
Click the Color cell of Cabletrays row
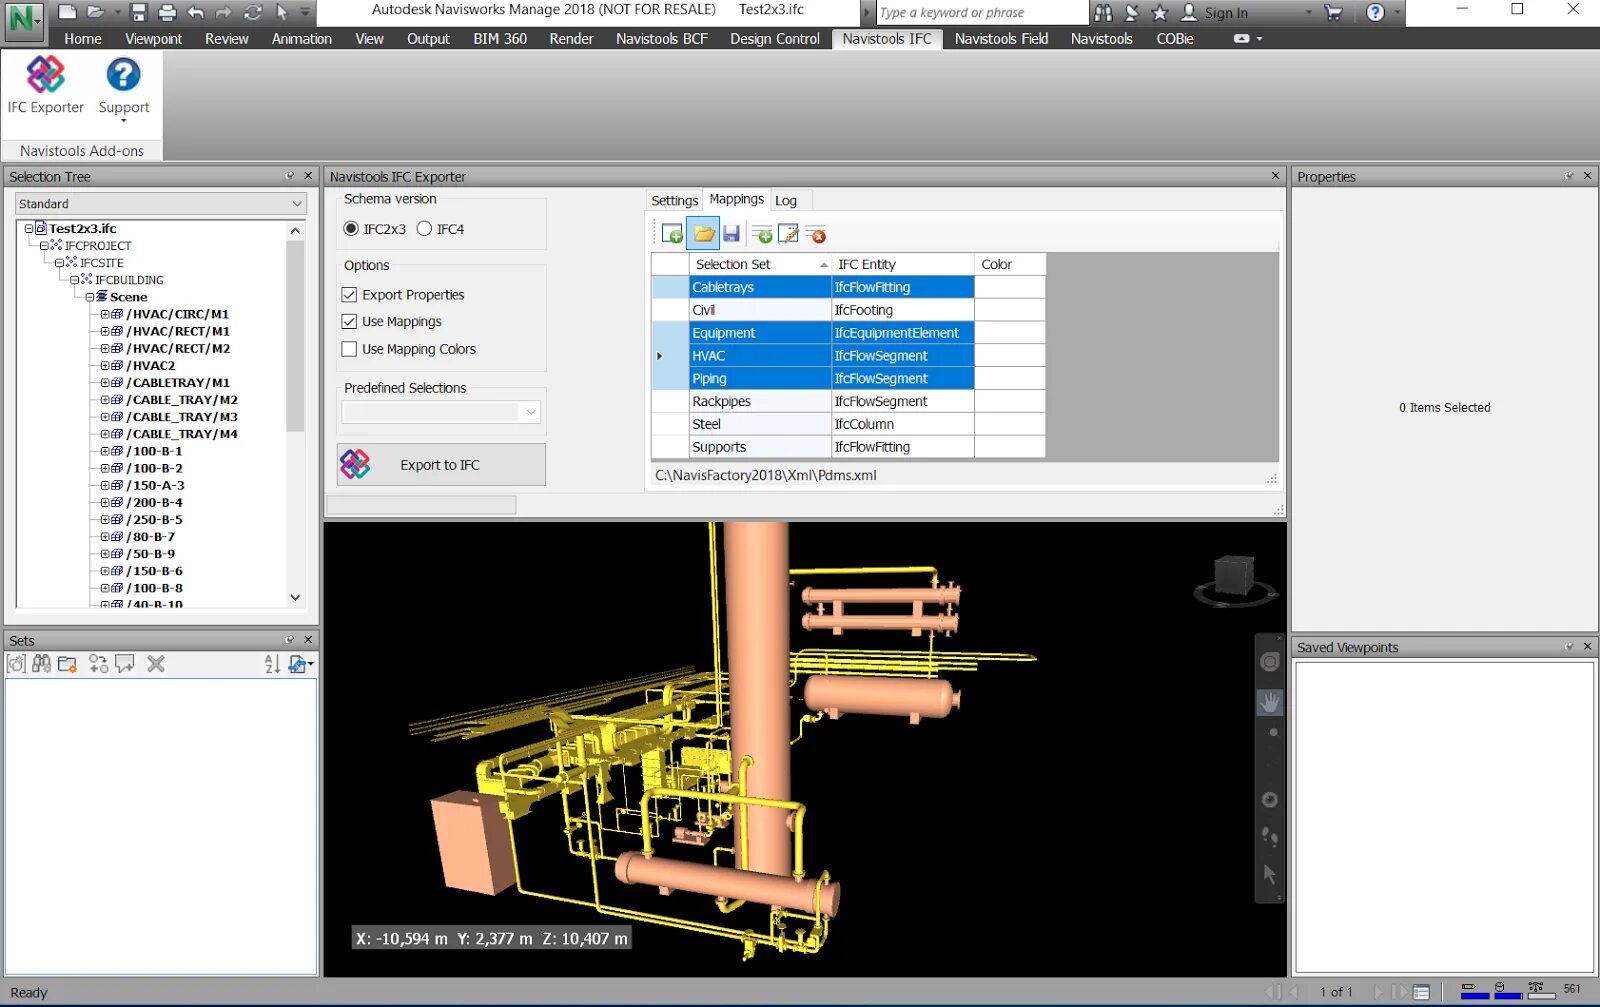[x=1010, y=288]
